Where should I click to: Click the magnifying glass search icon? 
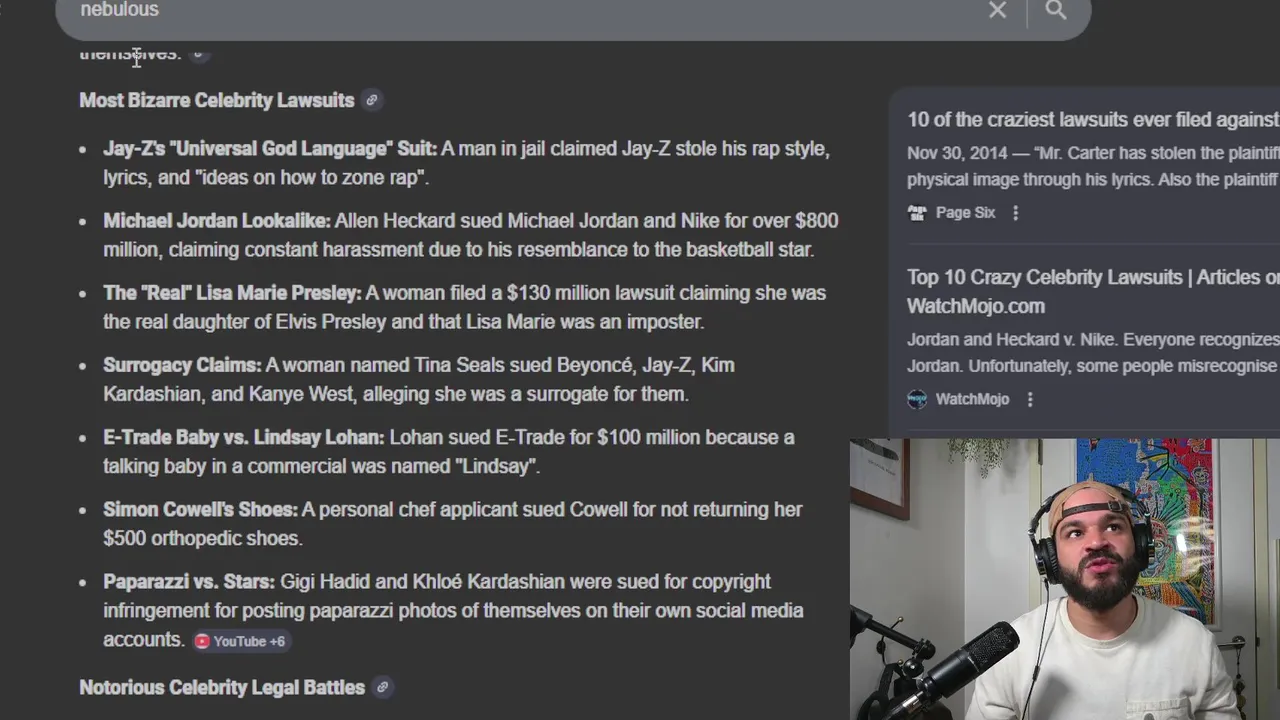coord(1056,10)
